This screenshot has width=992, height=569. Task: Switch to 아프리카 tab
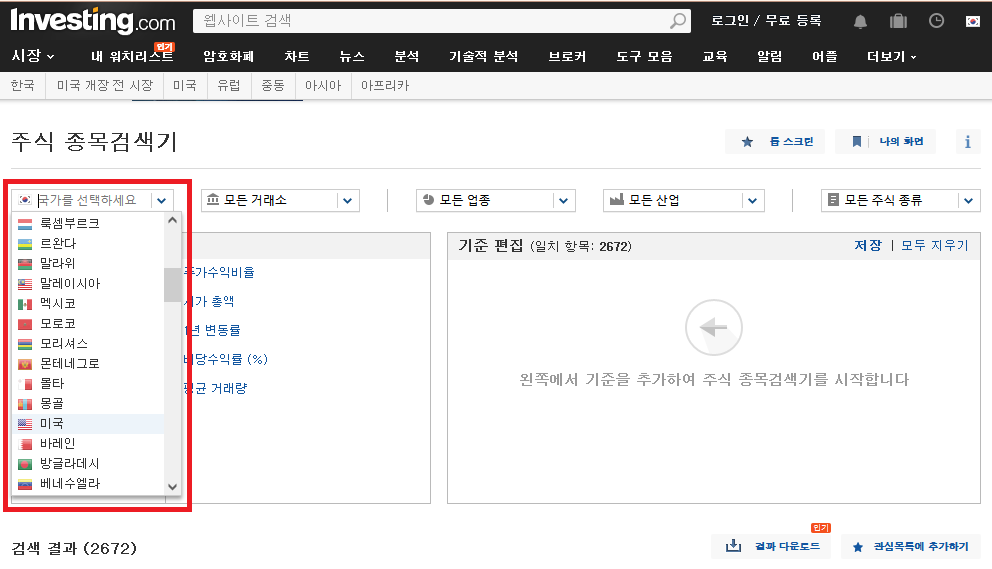(x=385, y=85)
